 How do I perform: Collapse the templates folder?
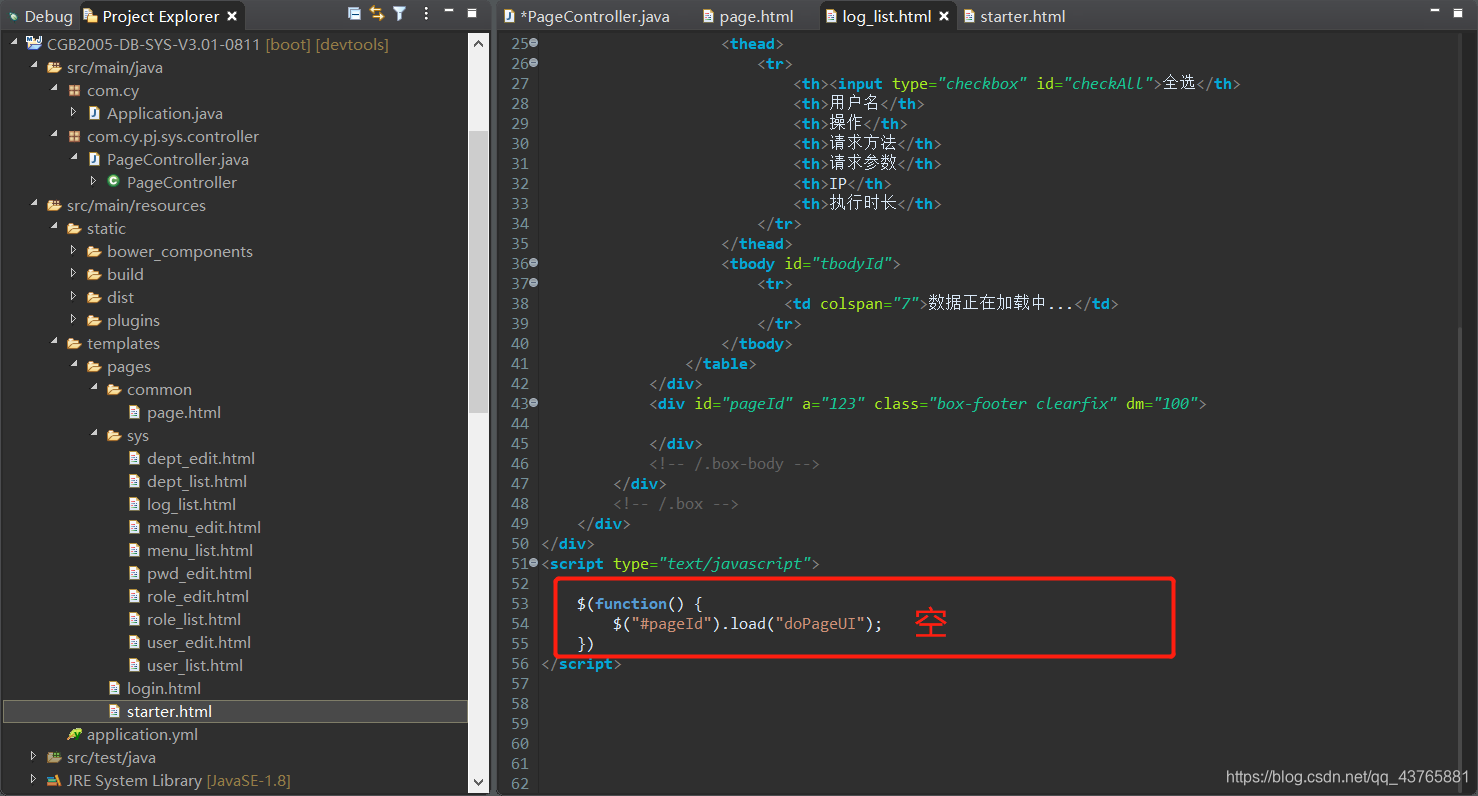point(53,343)
